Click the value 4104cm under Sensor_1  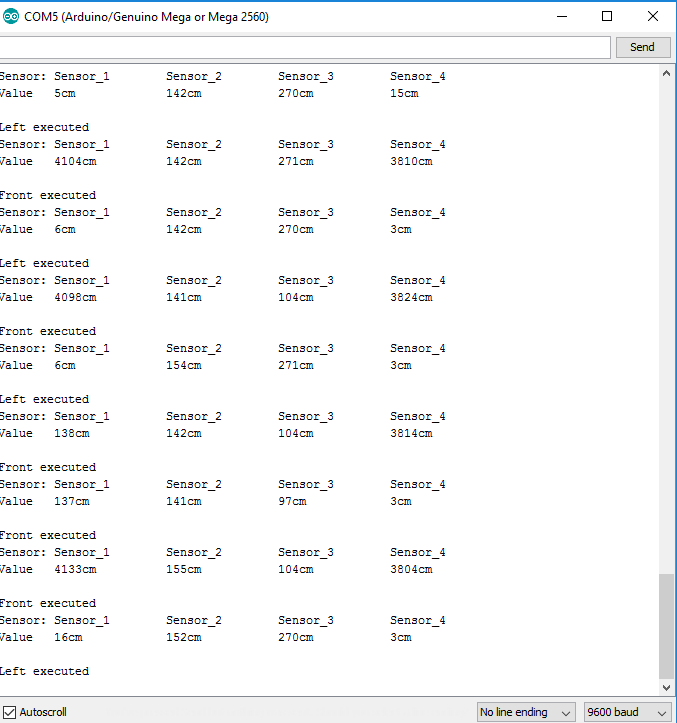click(x=75, y=161)
